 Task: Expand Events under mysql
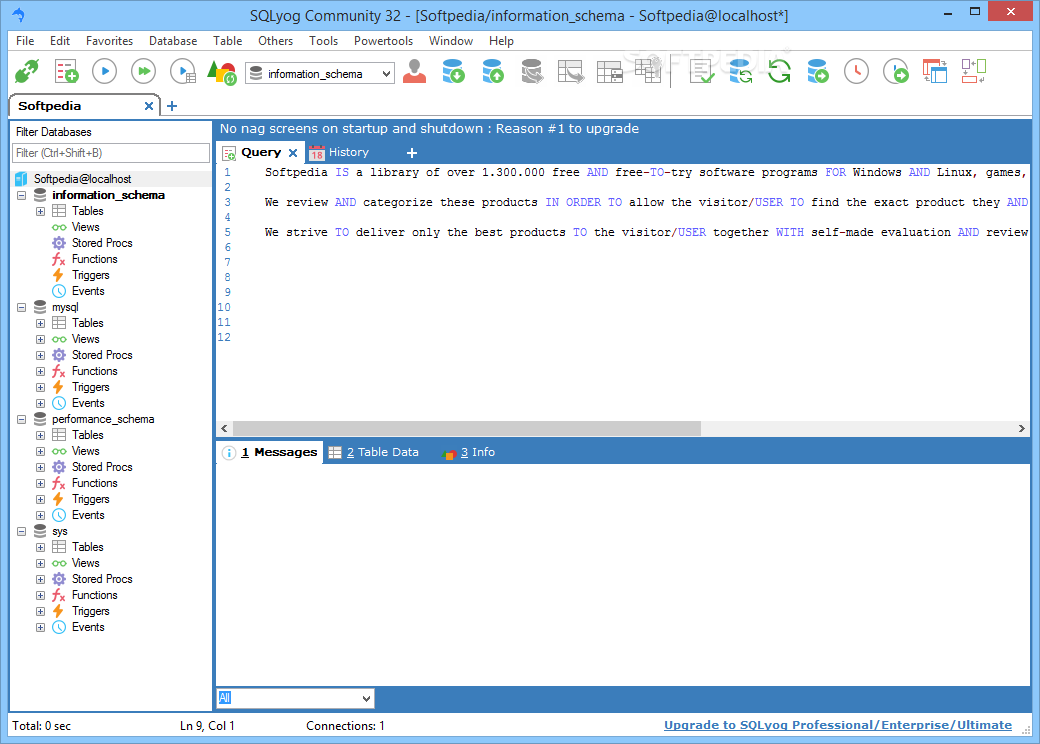pos(40,403)
